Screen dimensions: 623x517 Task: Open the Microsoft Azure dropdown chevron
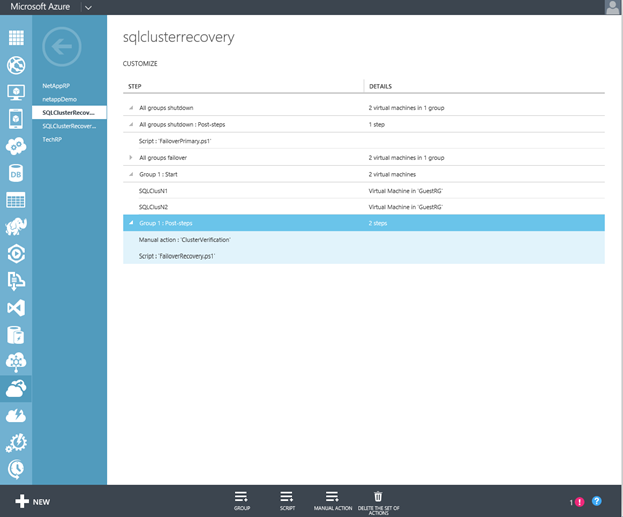point(88,8)
